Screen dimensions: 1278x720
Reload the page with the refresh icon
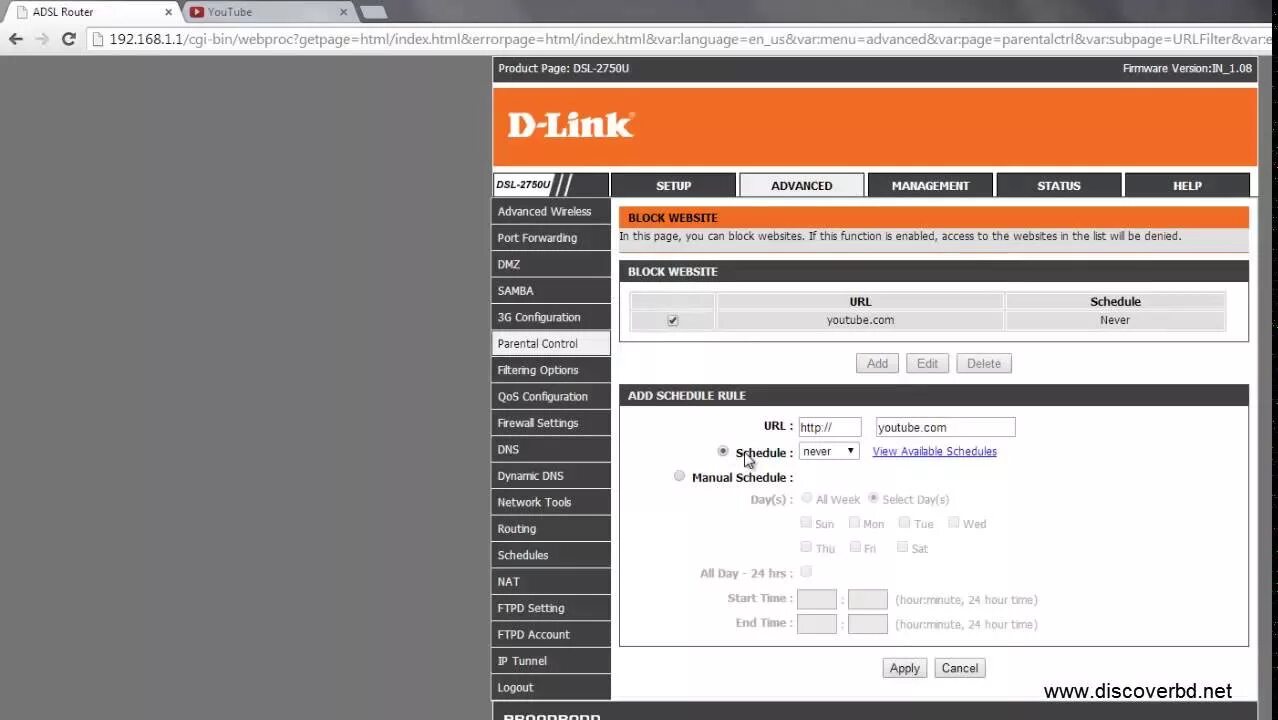click(68, 39)
